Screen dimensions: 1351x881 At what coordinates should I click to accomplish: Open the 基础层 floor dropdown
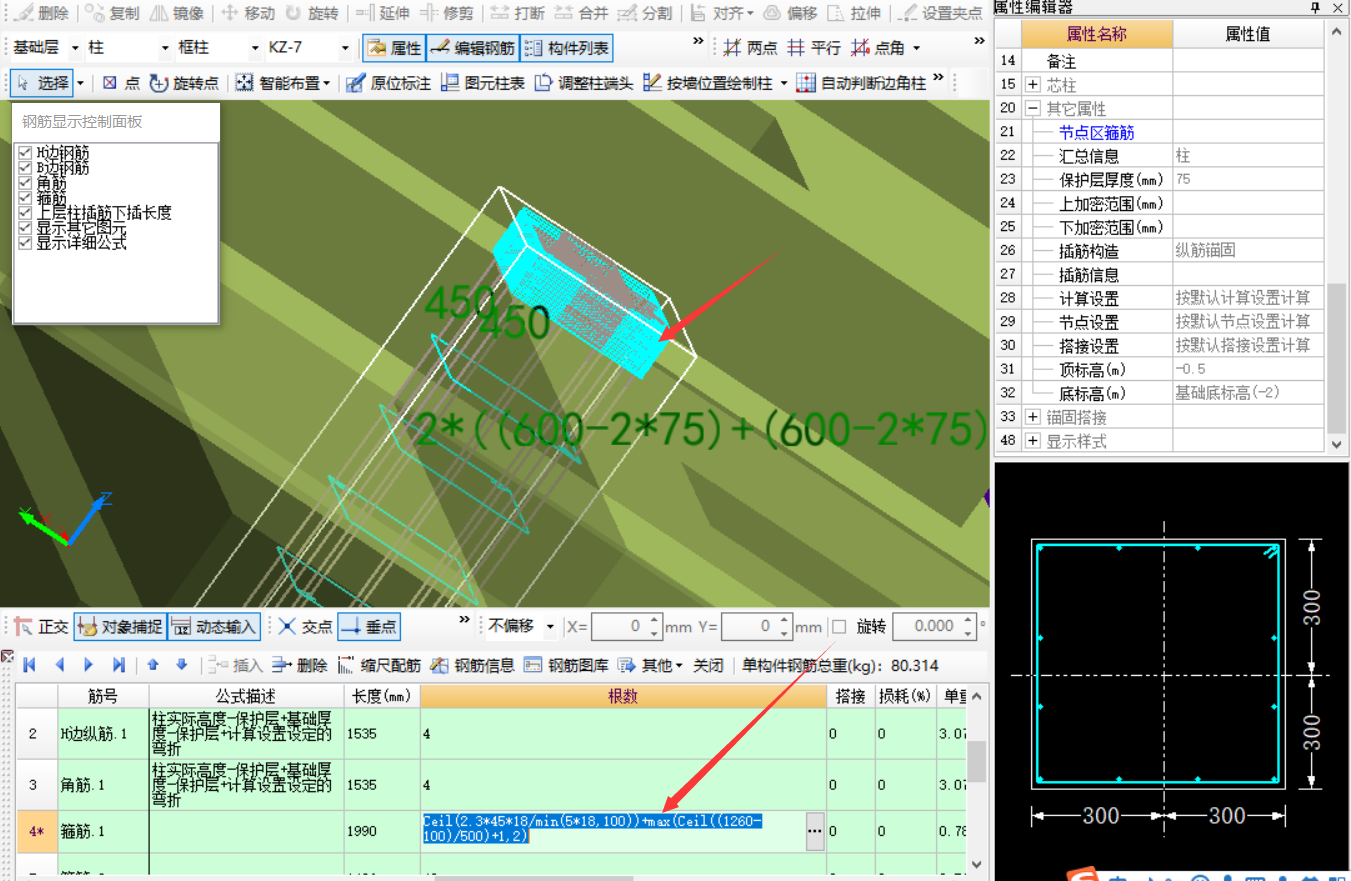click(x=75, y=48)
